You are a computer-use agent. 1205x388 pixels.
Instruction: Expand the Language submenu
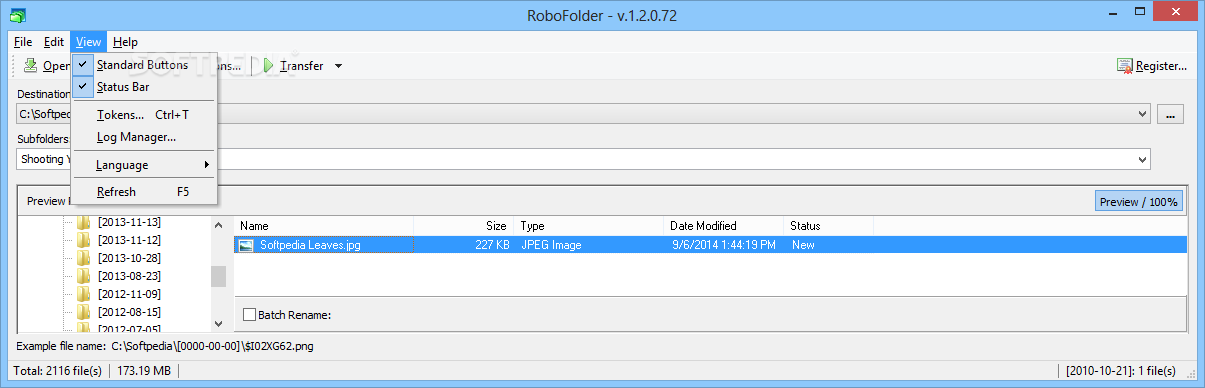(144, 165)
